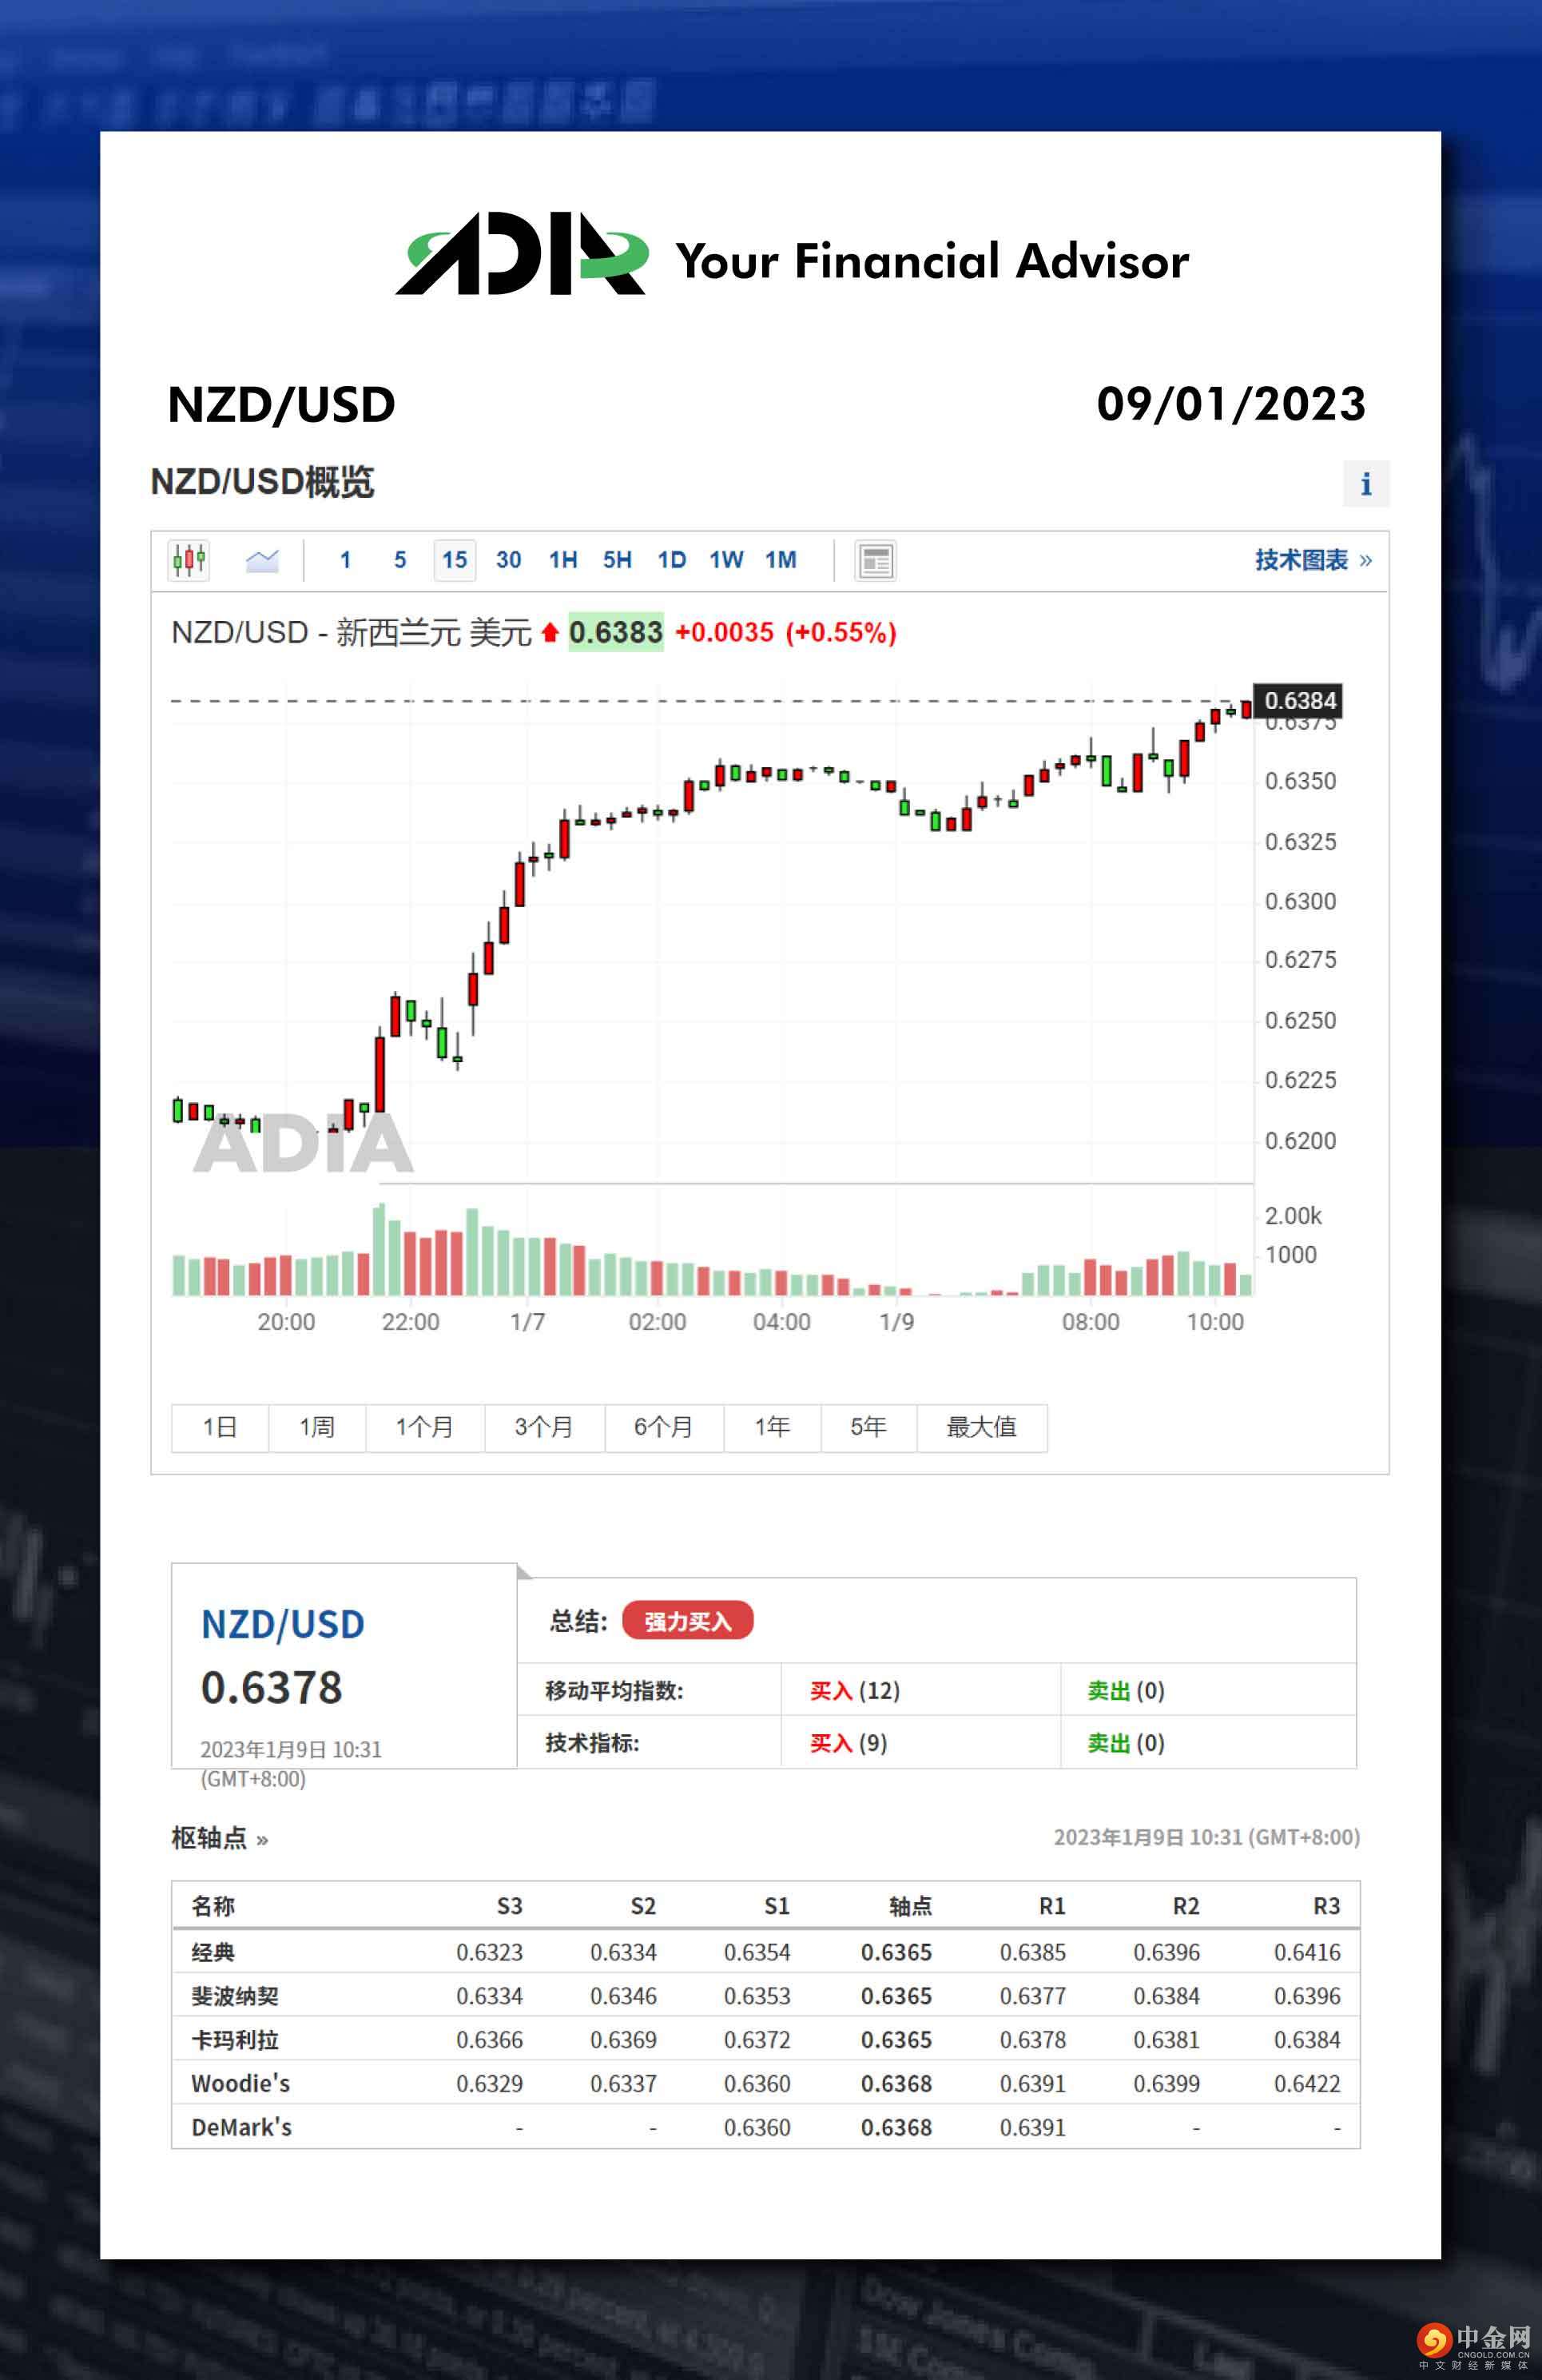The height and width of the screenshot is (2380, 1542).
Task: Switch on the 1D interval
Action: click(670, 561)
